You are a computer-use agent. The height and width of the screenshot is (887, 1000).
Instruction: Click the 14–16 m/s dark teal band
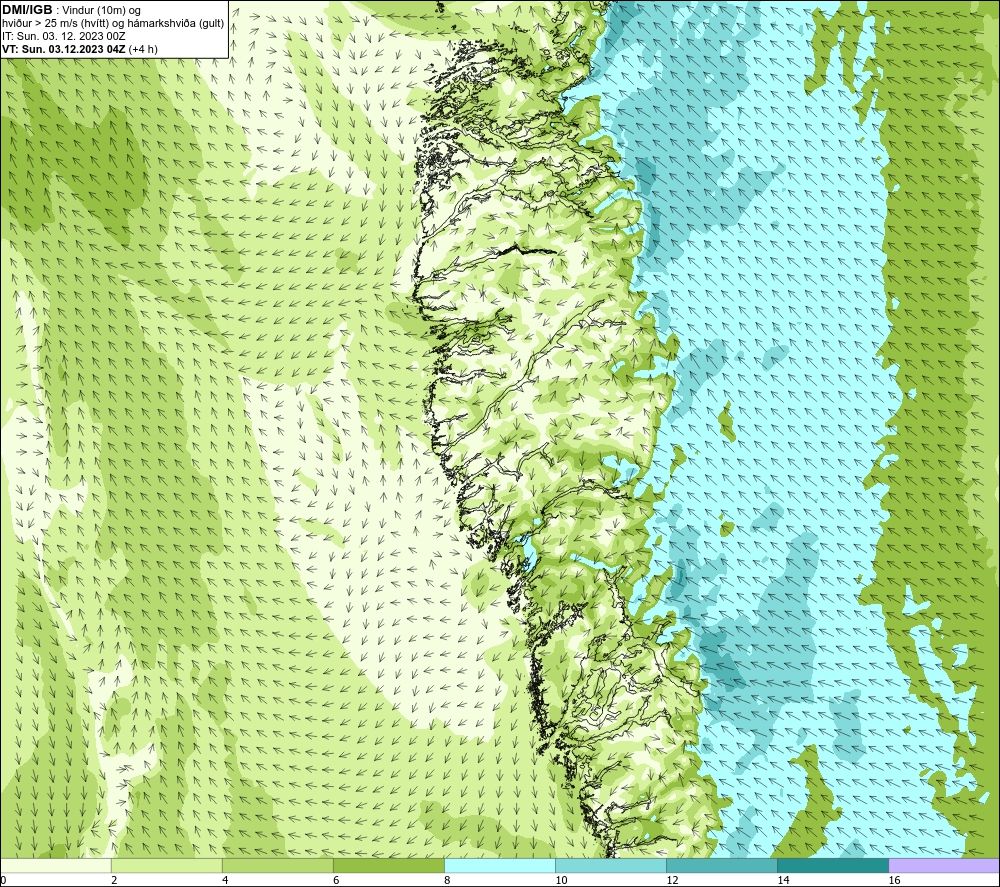(833, 865)
